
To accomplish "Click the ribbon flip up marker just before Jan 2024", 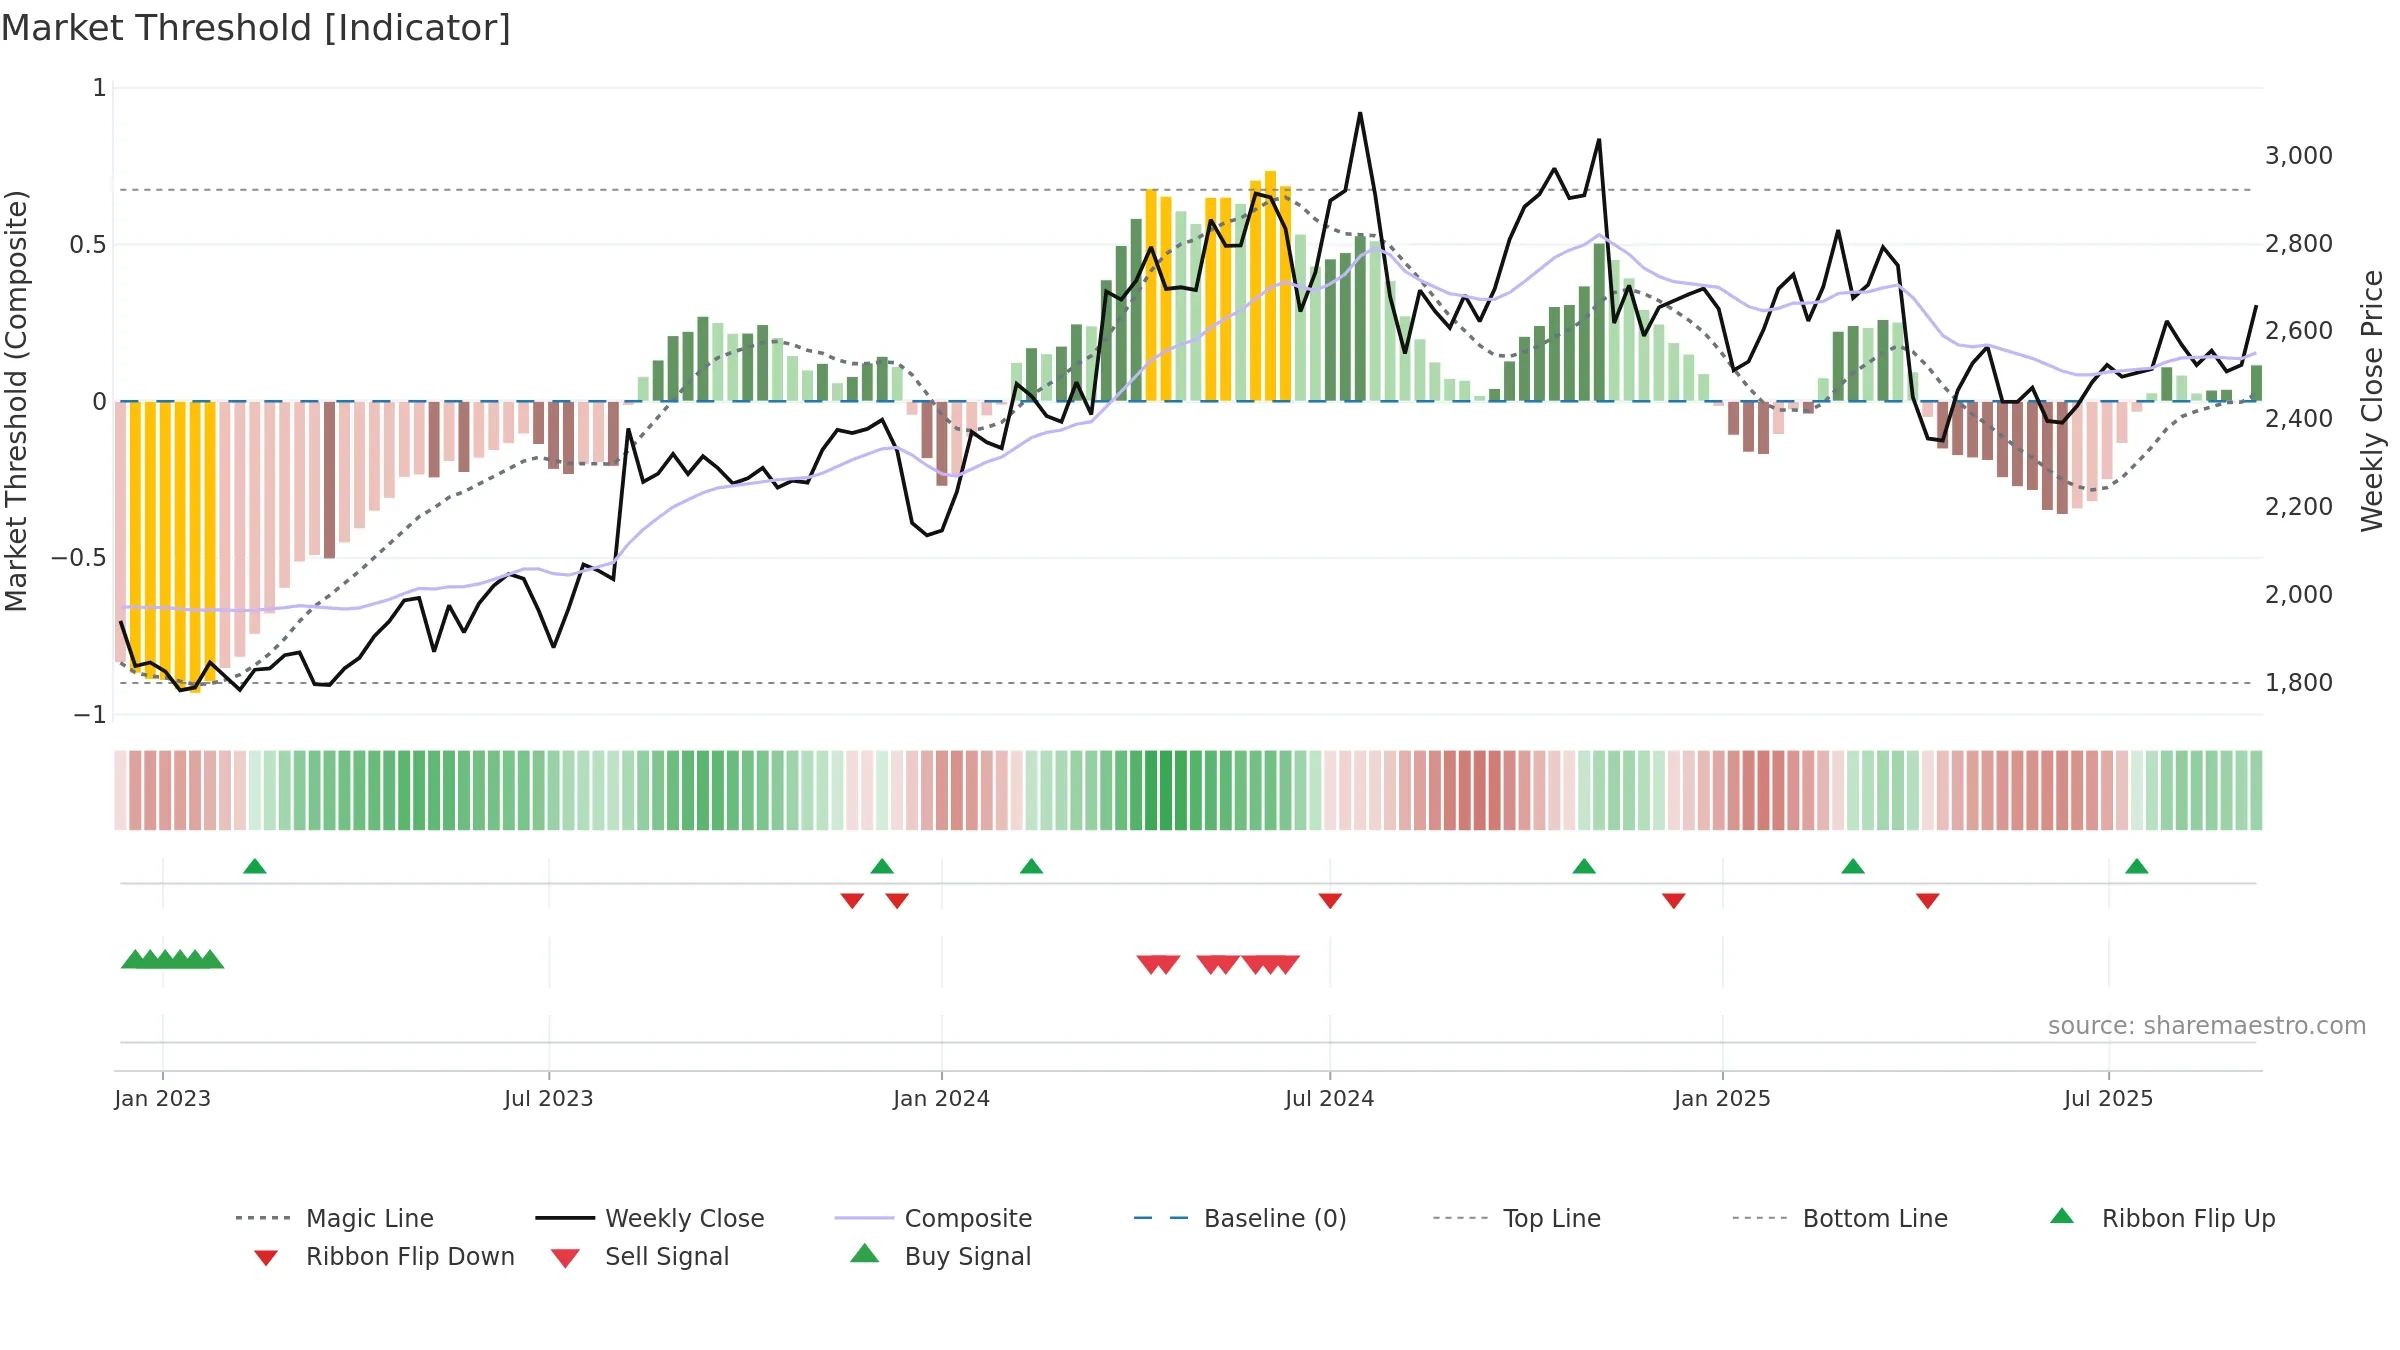I will (882, 866).
